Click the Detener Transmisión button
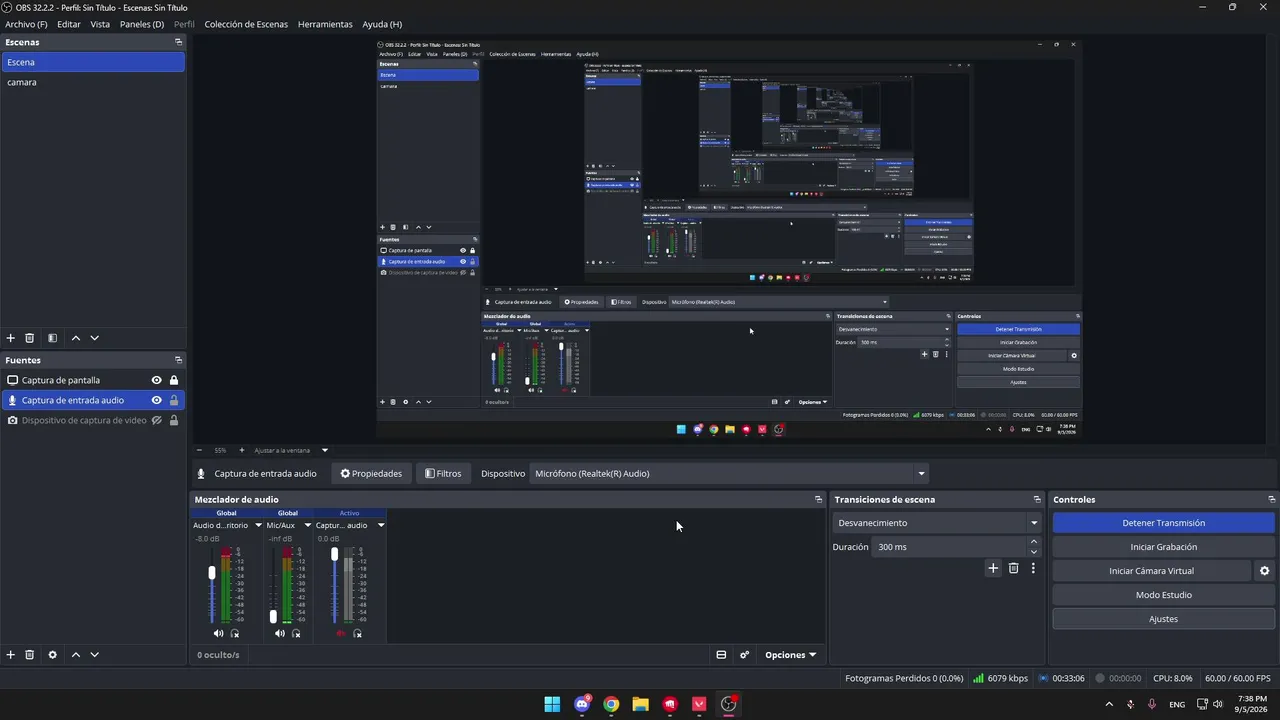 (x=1163, y=523)
